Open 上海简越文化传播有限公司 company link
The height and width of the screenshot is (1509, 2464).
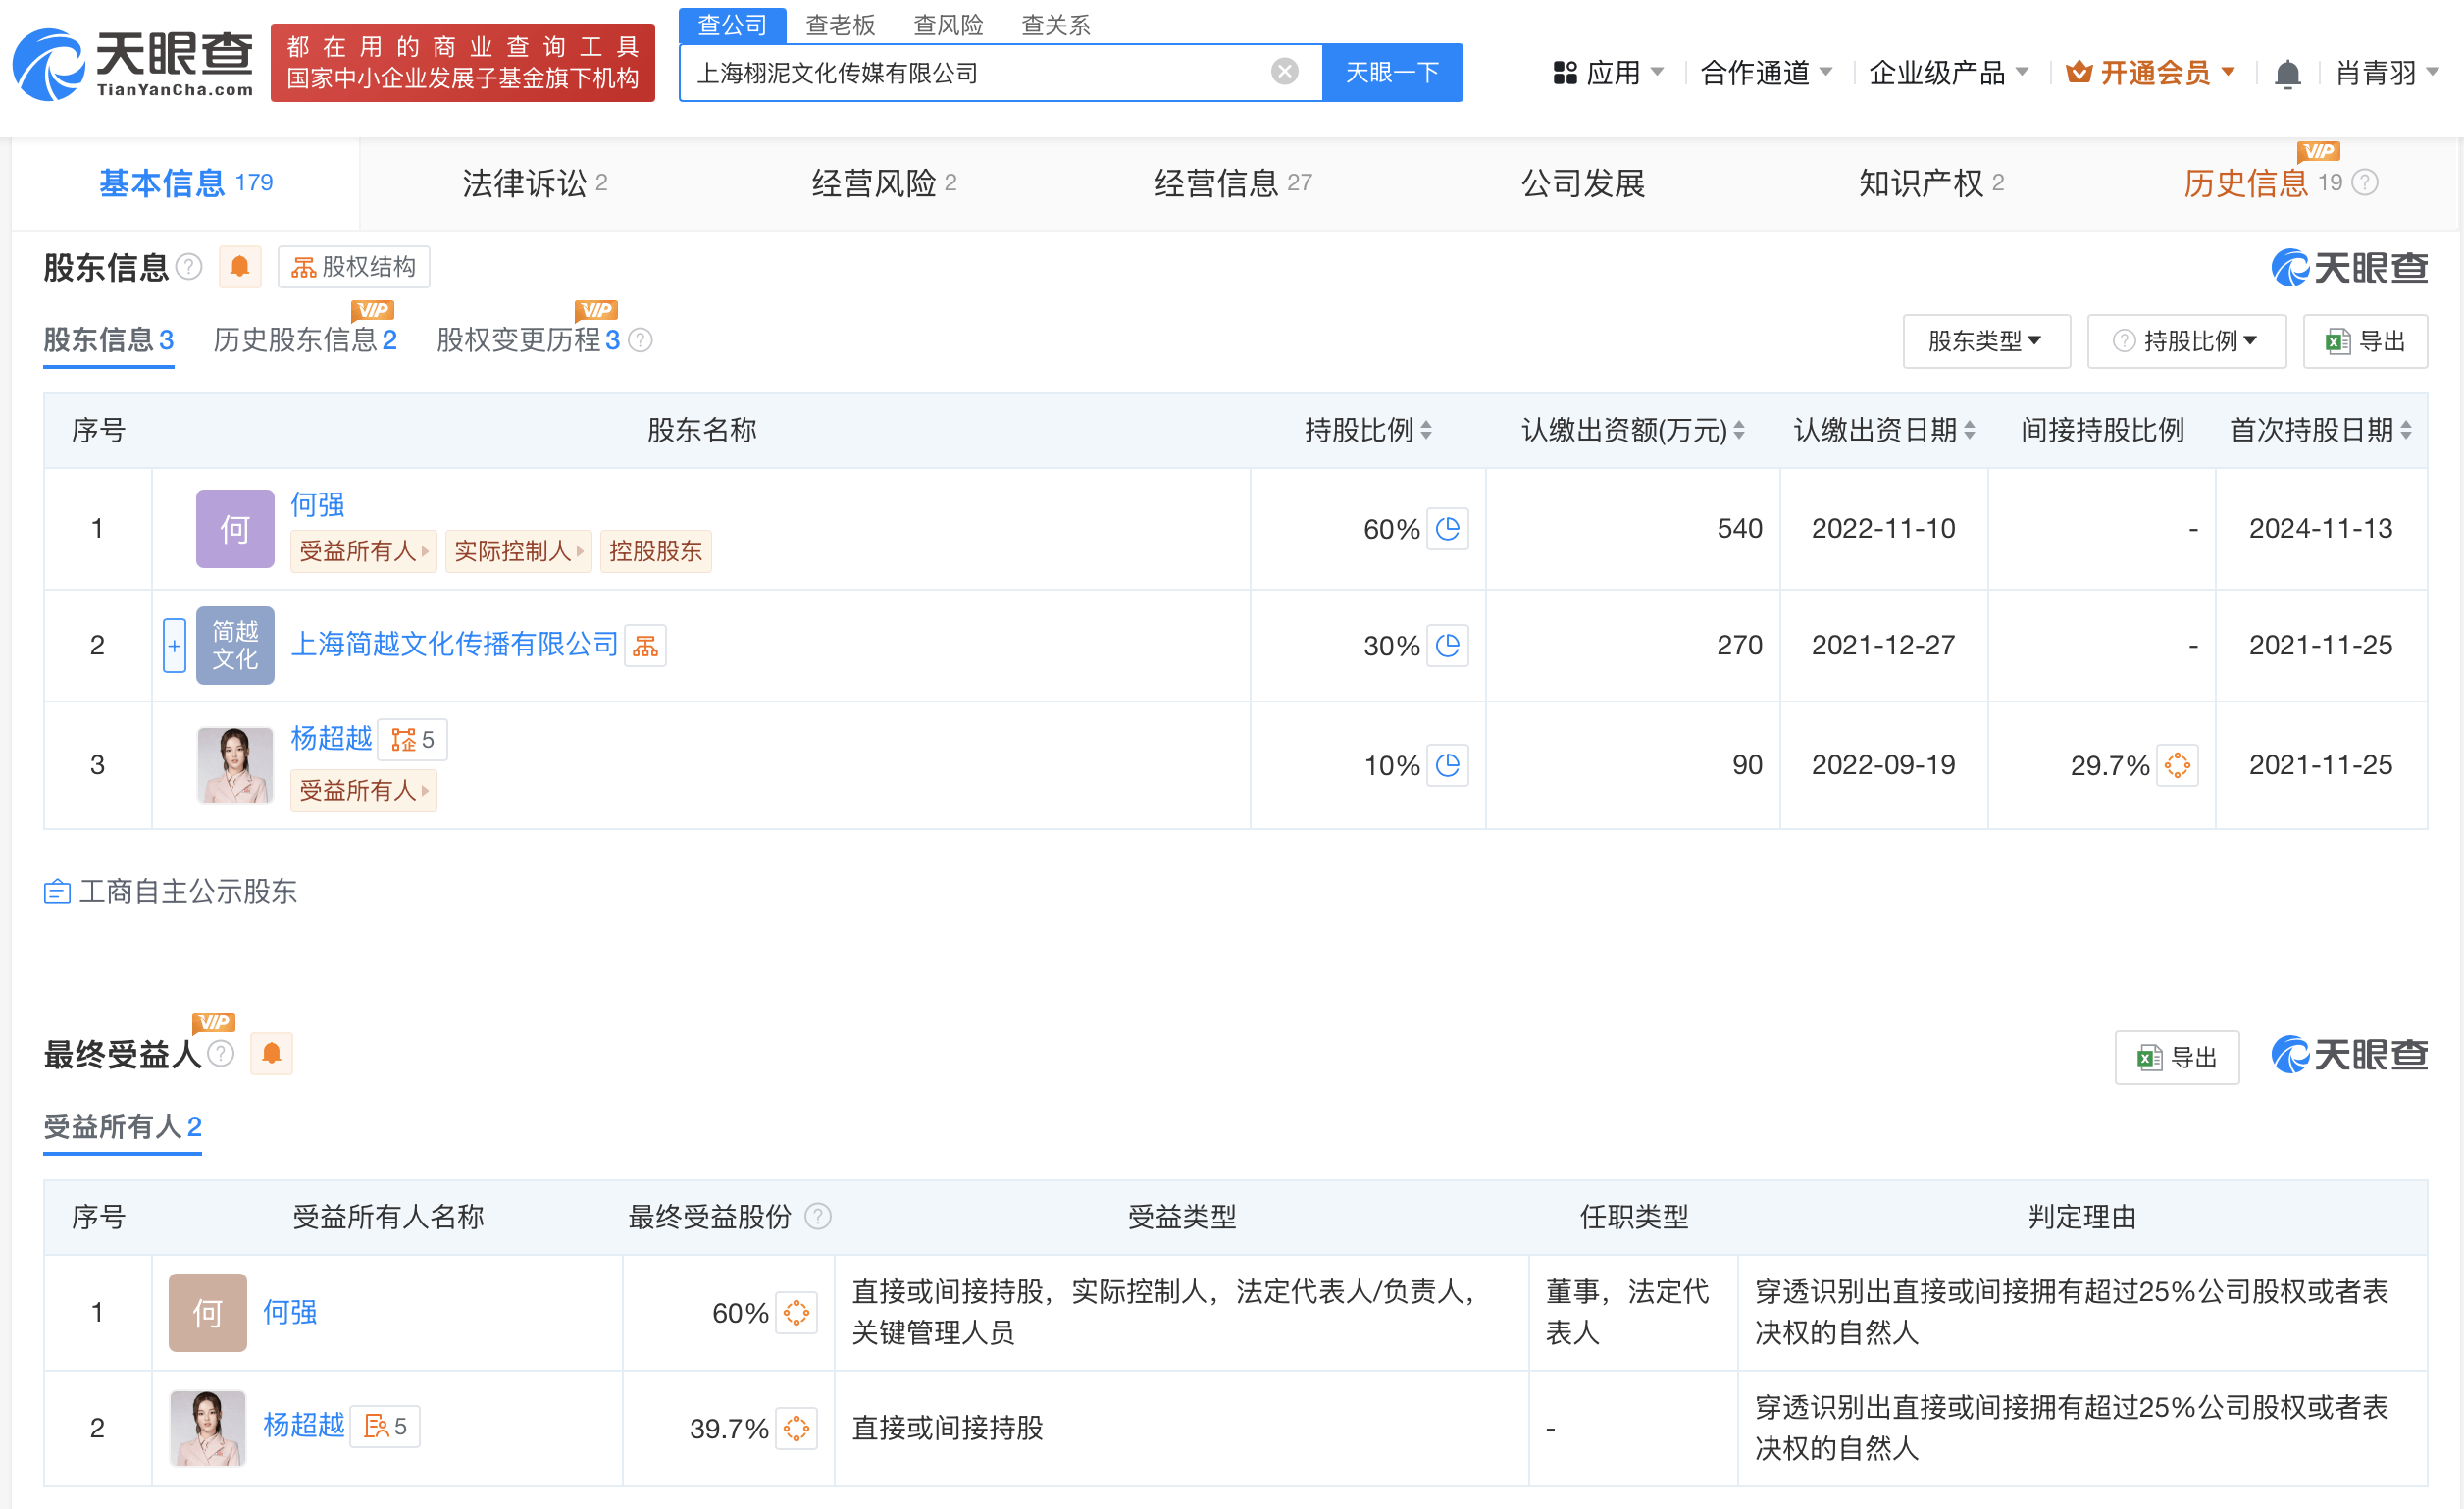click(x=455, y=645)
